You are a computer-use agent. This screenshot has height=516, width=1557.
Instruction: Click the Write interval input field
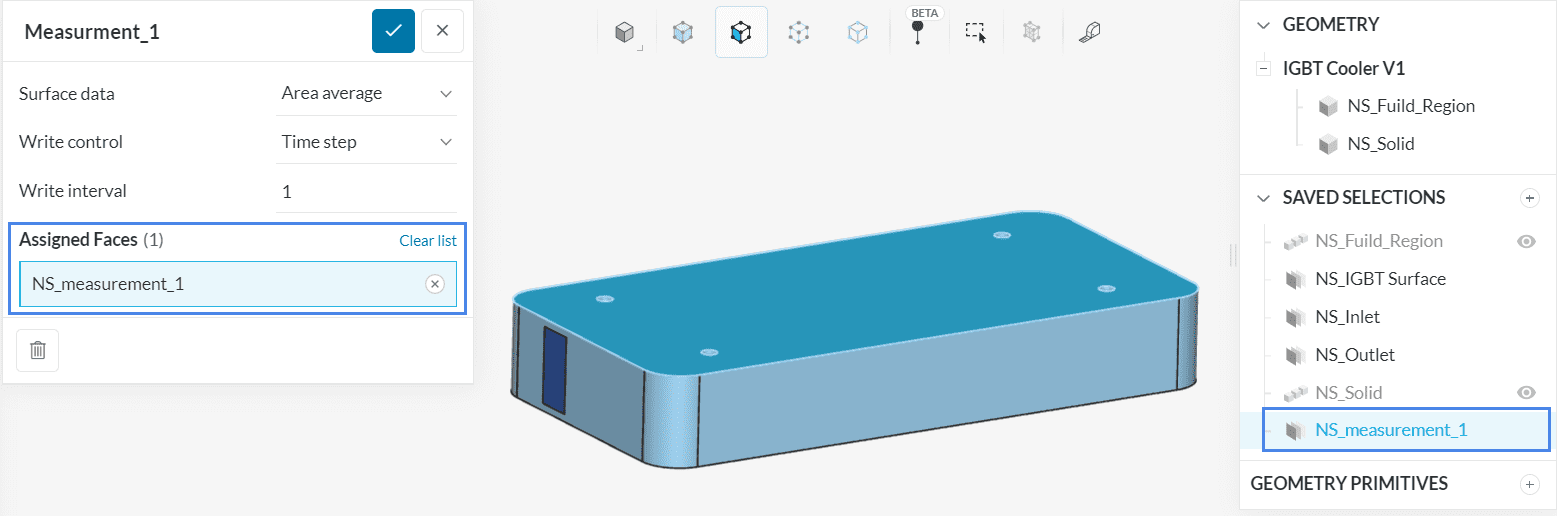[367, 191]
